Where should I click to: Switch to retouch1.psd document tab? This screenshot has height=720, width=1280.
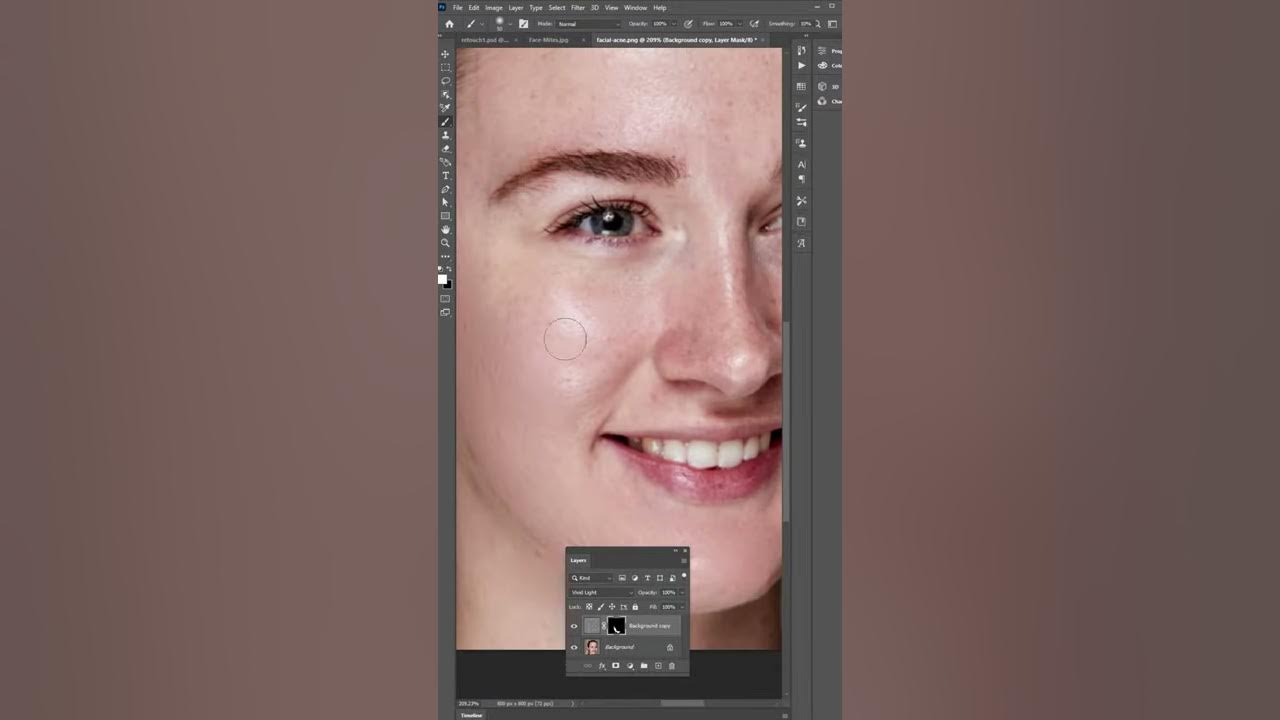[x=485, y=40]
